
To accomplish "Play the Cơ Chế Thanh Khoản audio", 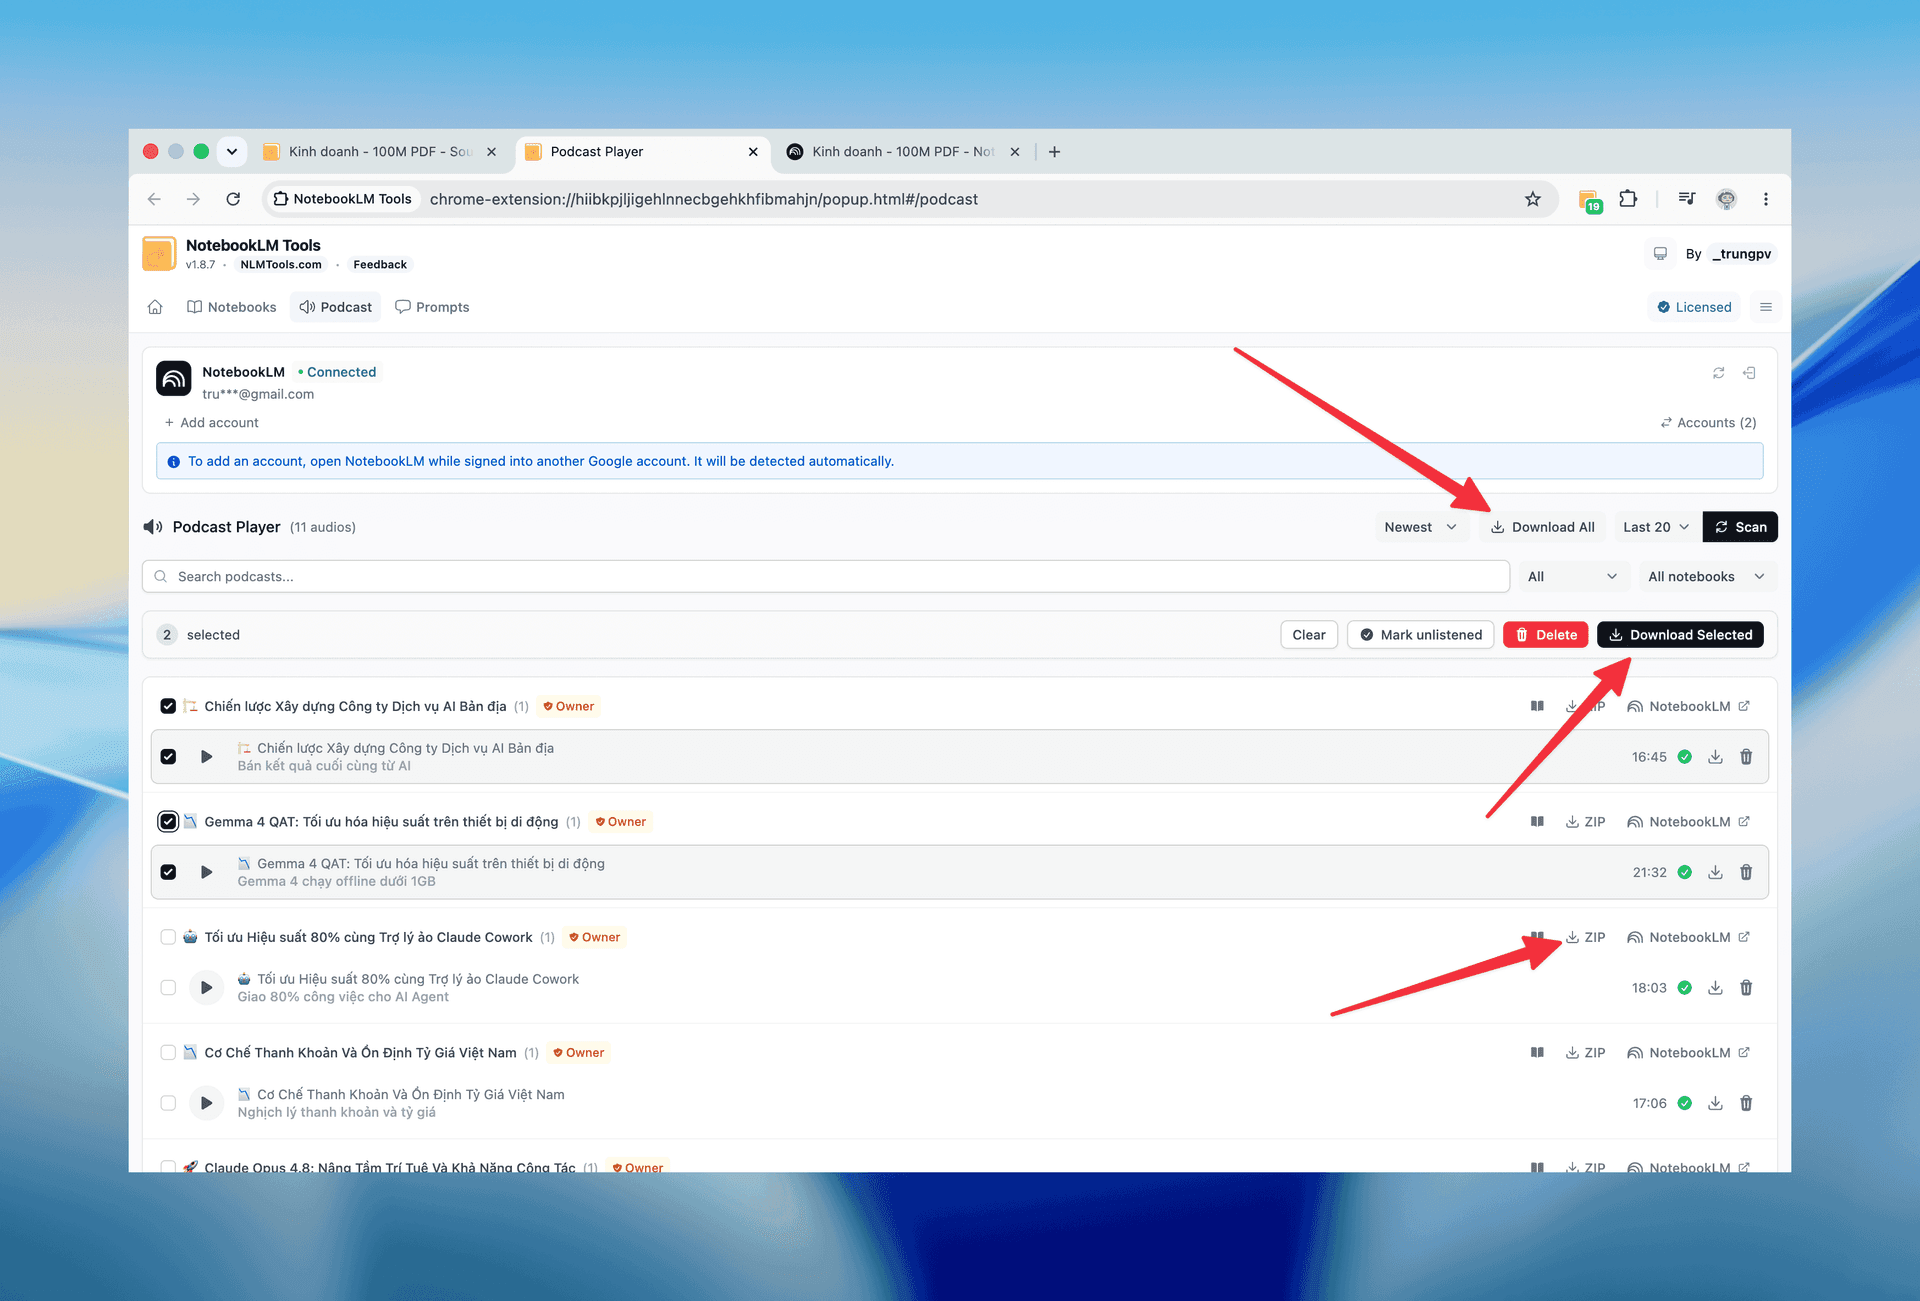I will point(206,1103).
